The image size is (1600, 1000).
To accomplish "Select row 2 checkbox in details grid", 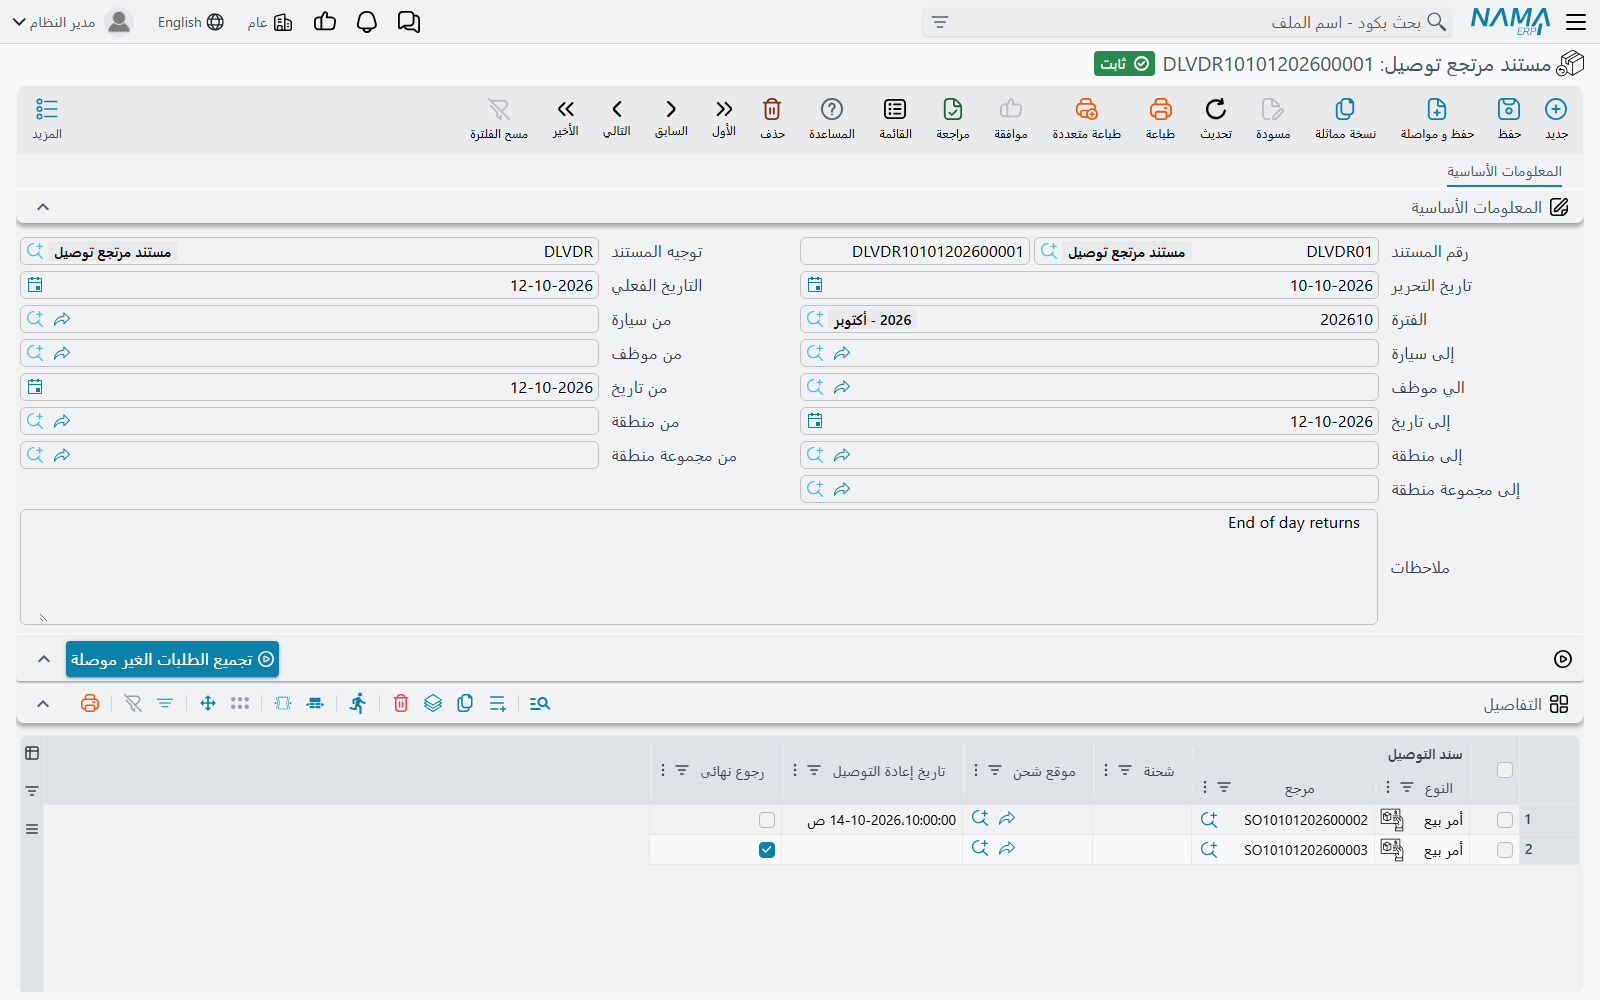I will [1505, 850].
